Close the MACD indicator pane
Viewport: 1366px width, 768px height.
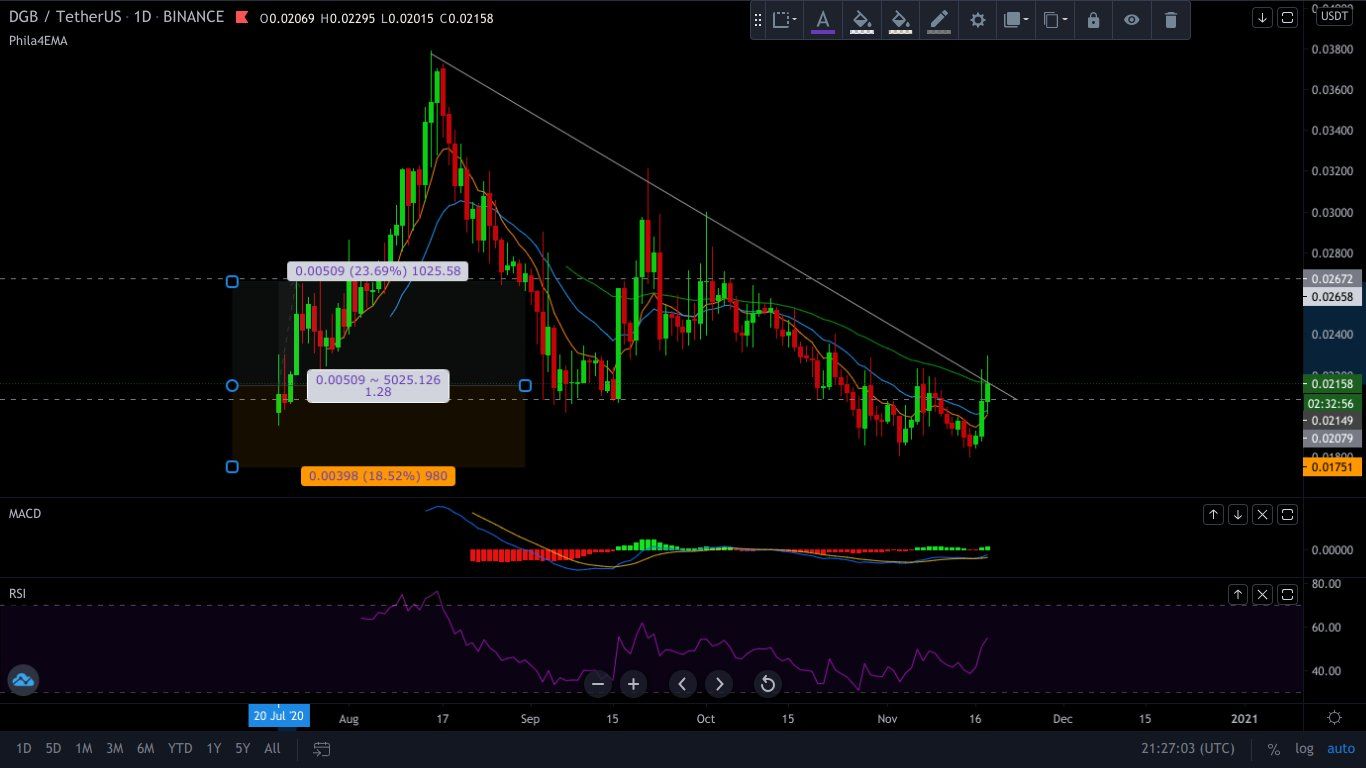tap(1262, 514)
